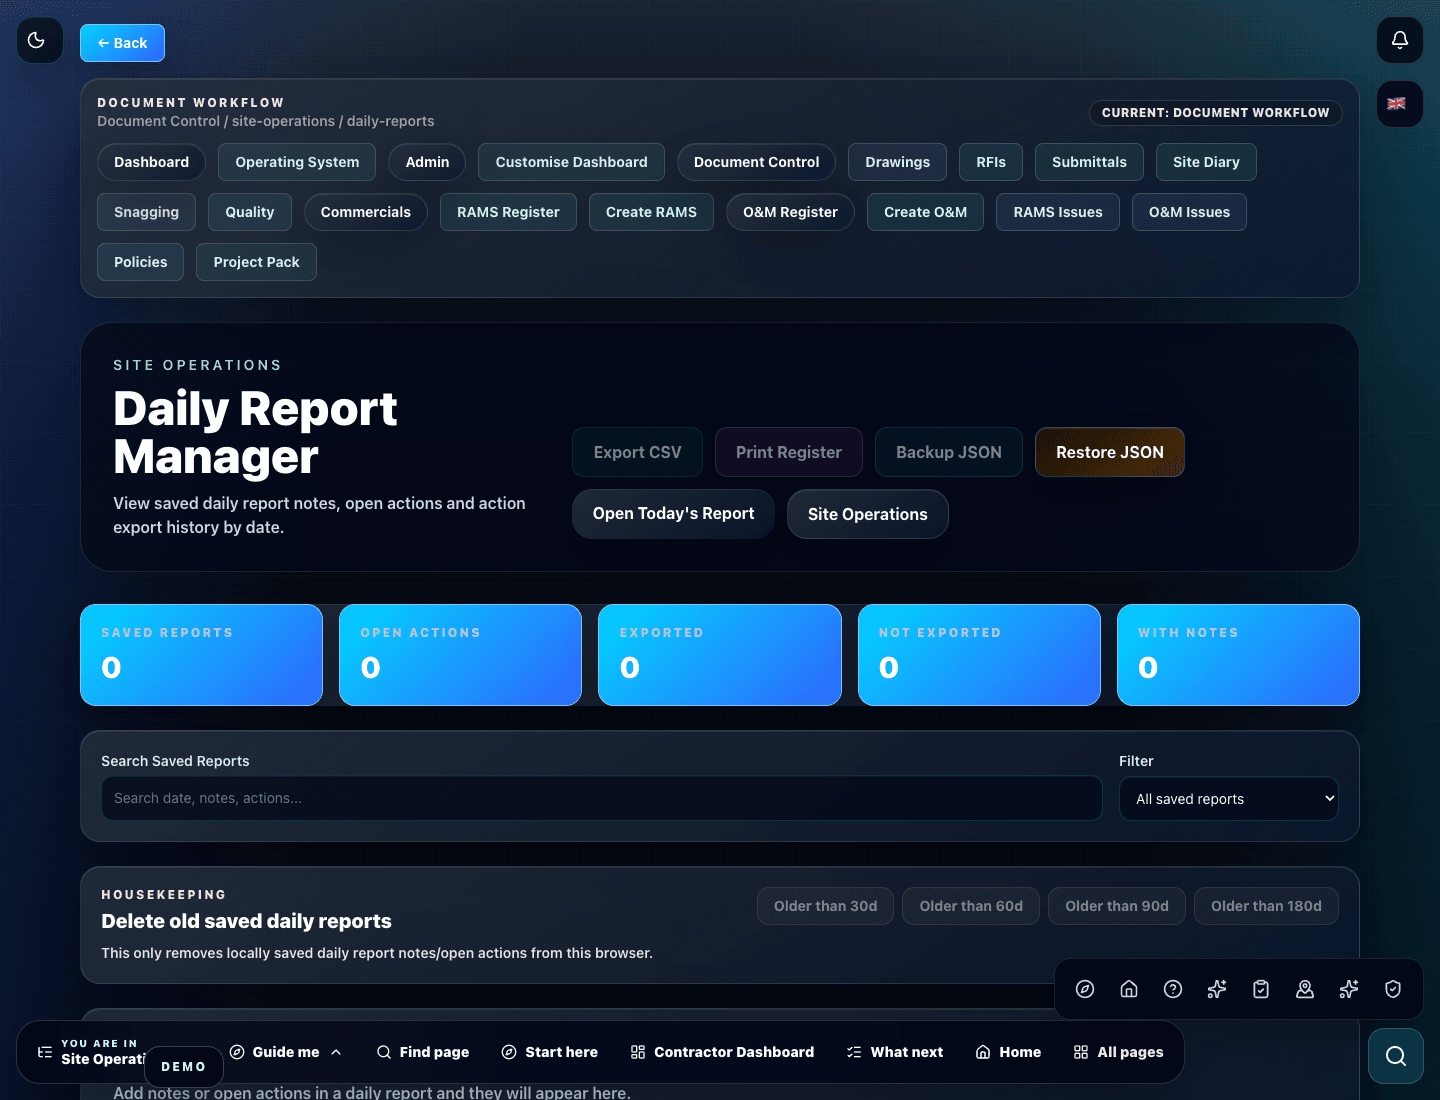Image resolution: width=1440 pixels, height=1100 pixels.
Task: Open O&M Issues
Action: pos(1189,212)
